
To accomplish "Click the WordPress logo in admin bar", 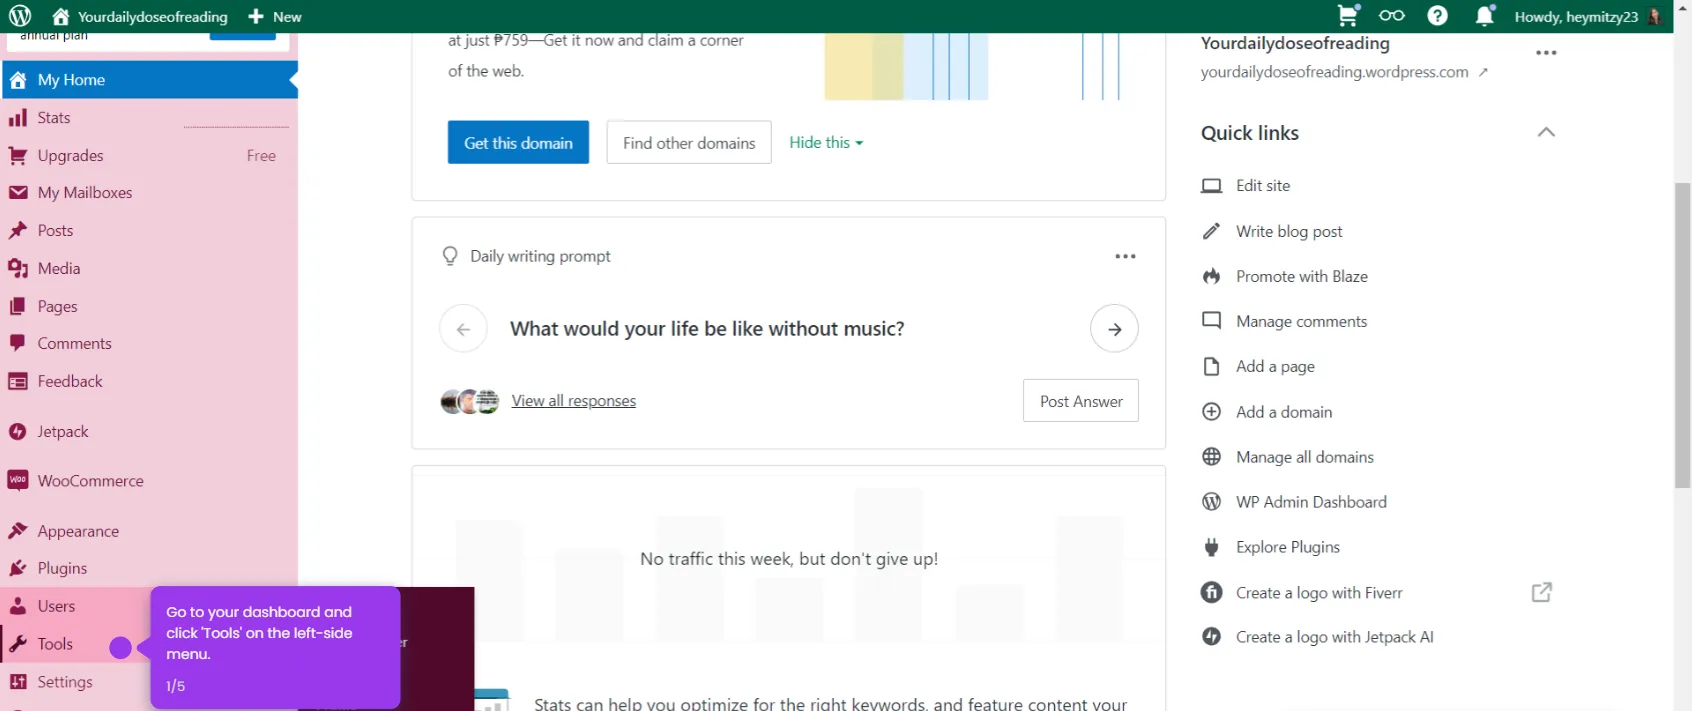I will tap(20, 16).
